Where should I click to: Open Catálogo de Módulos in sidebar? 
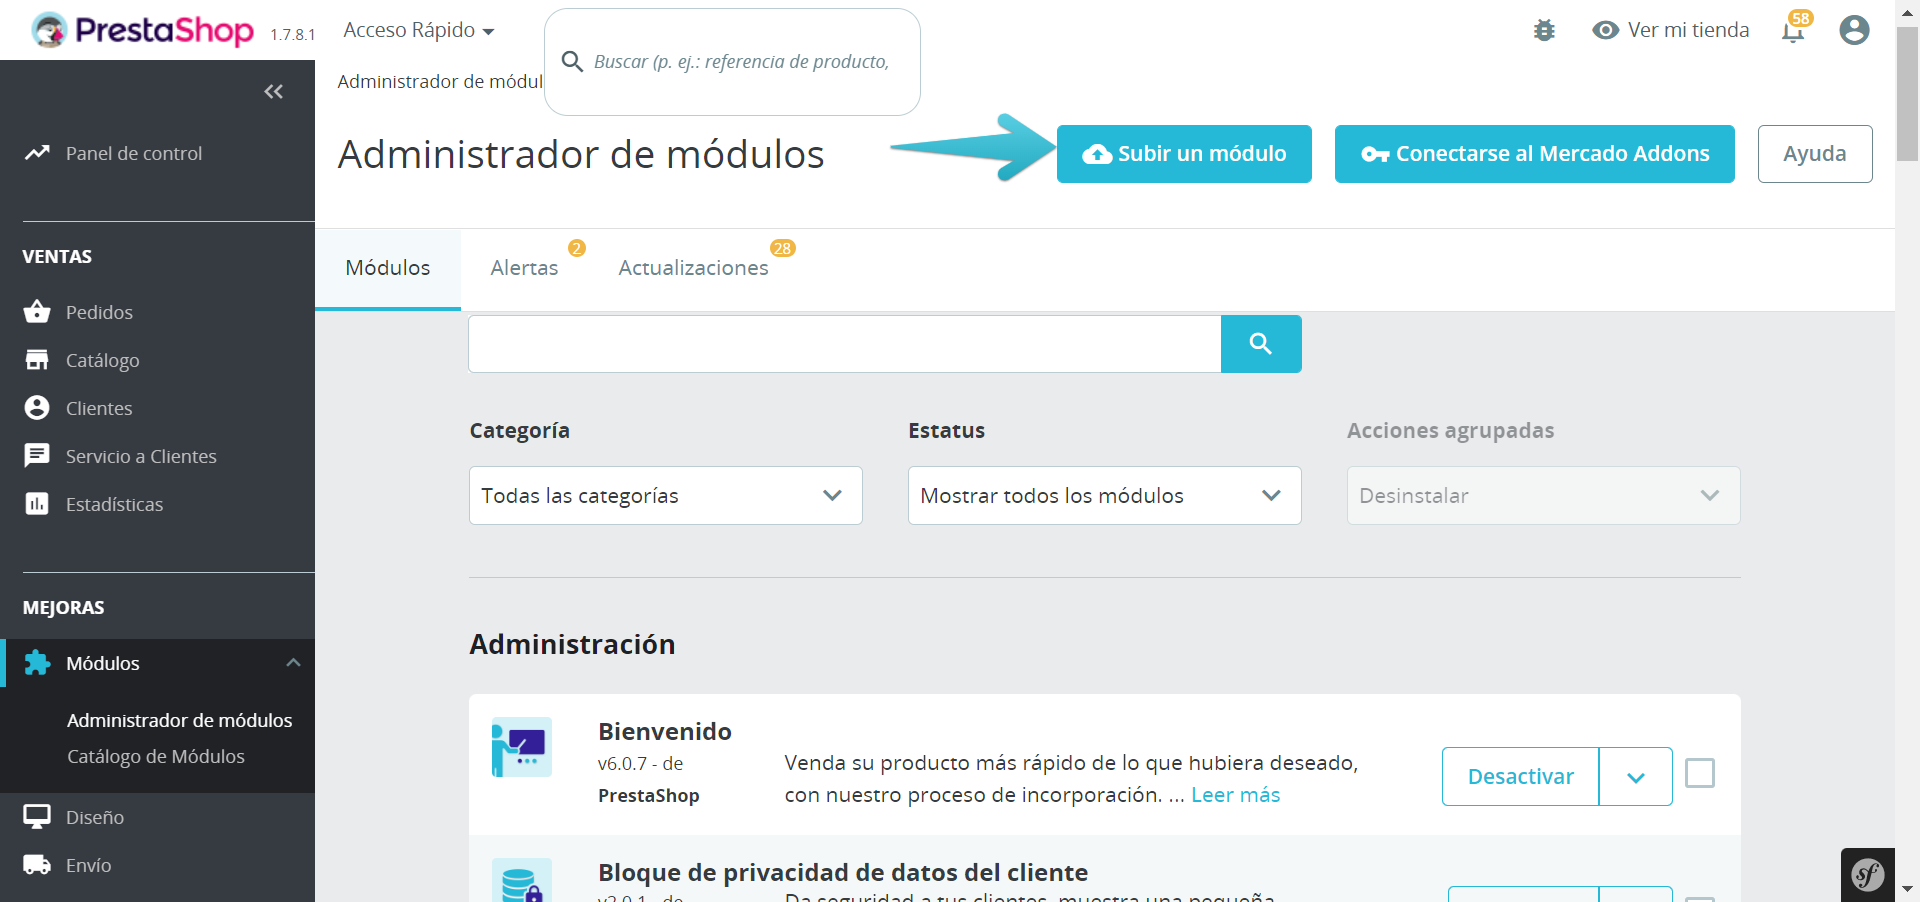(x=156, y=756)
